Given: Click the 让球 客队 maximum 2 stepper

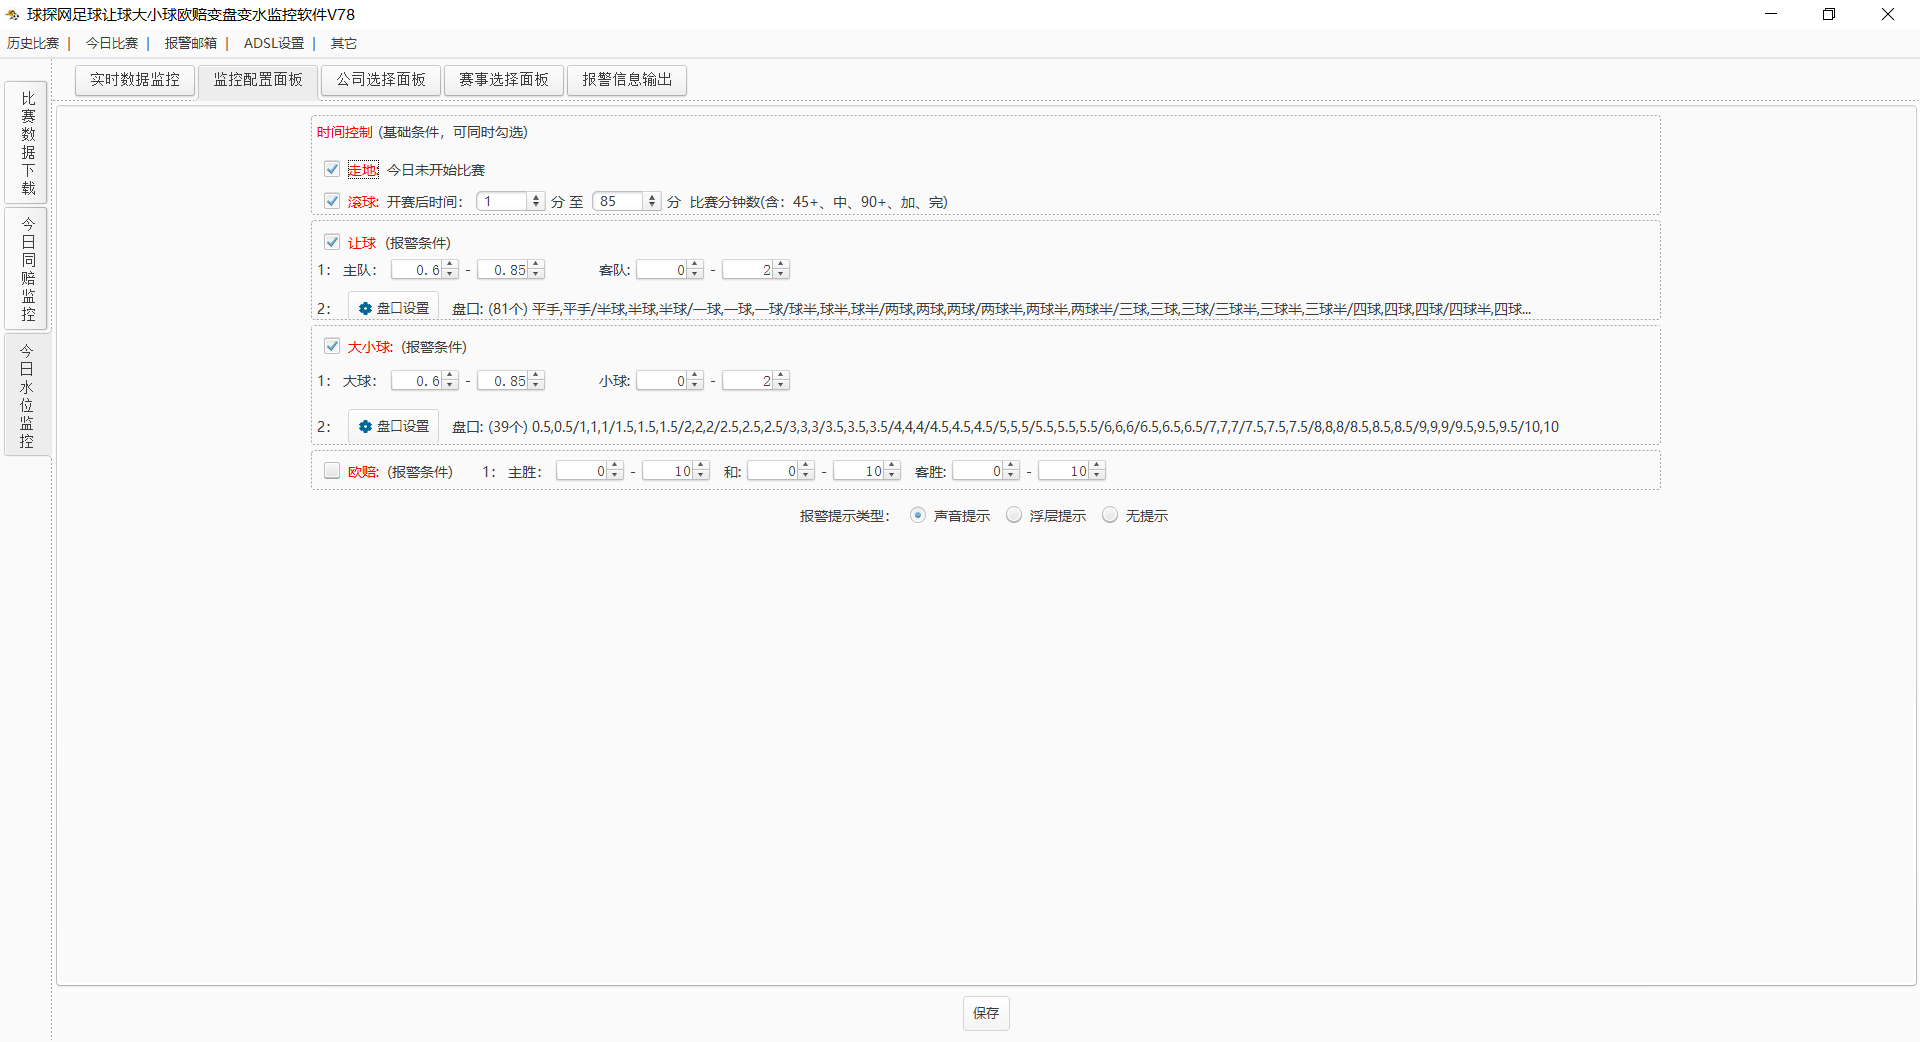Looking at the screenshot, I should point(781,270).
